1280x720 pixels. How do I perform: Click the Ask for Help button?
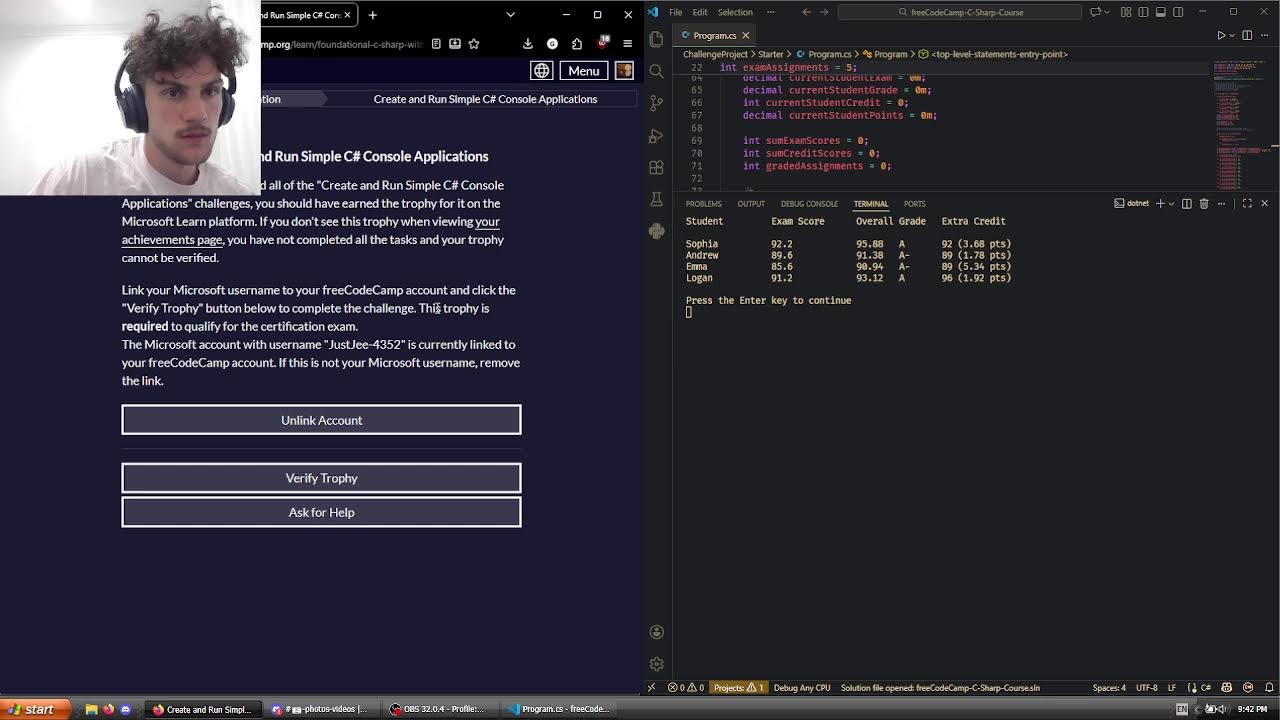pos(321,512)
